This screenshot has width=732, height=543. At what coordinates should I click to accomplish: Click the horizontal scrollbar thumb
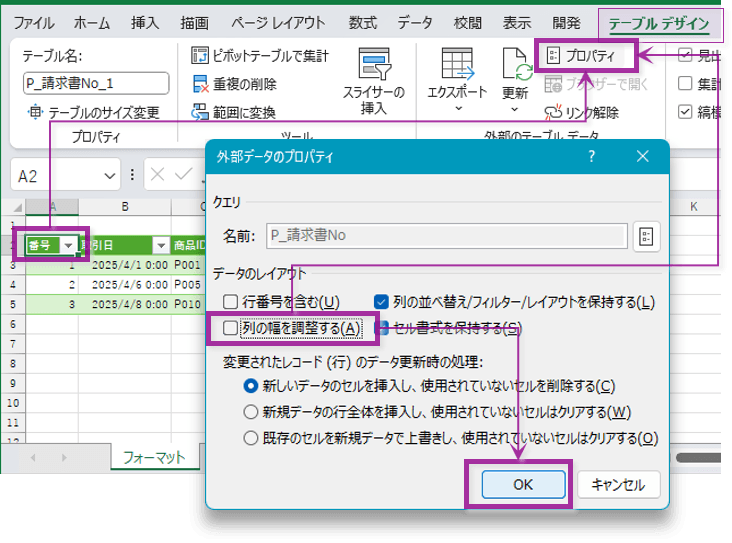(x=699, y=458)
